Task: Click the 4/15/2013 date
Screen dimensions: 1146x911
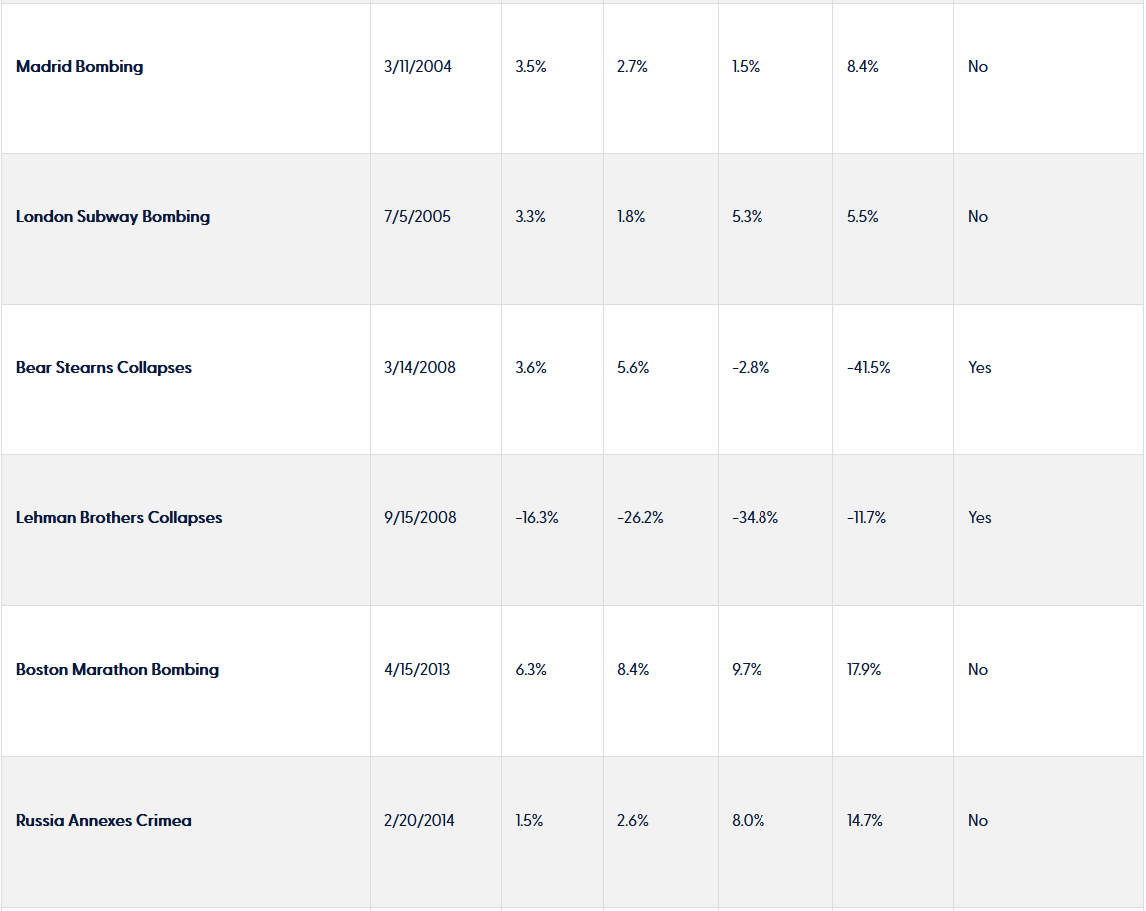Action: click(x=417, y=670)
